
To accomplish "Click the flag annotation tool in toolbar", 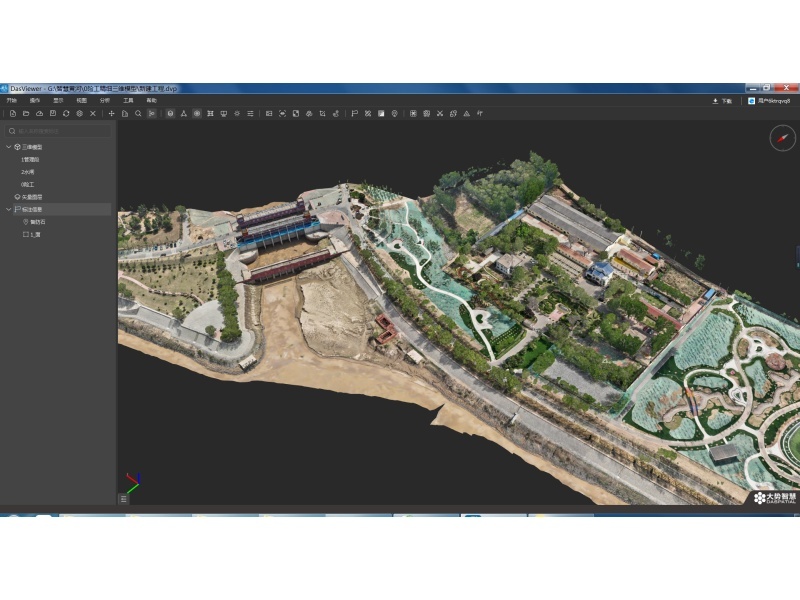I will (354, 114).
